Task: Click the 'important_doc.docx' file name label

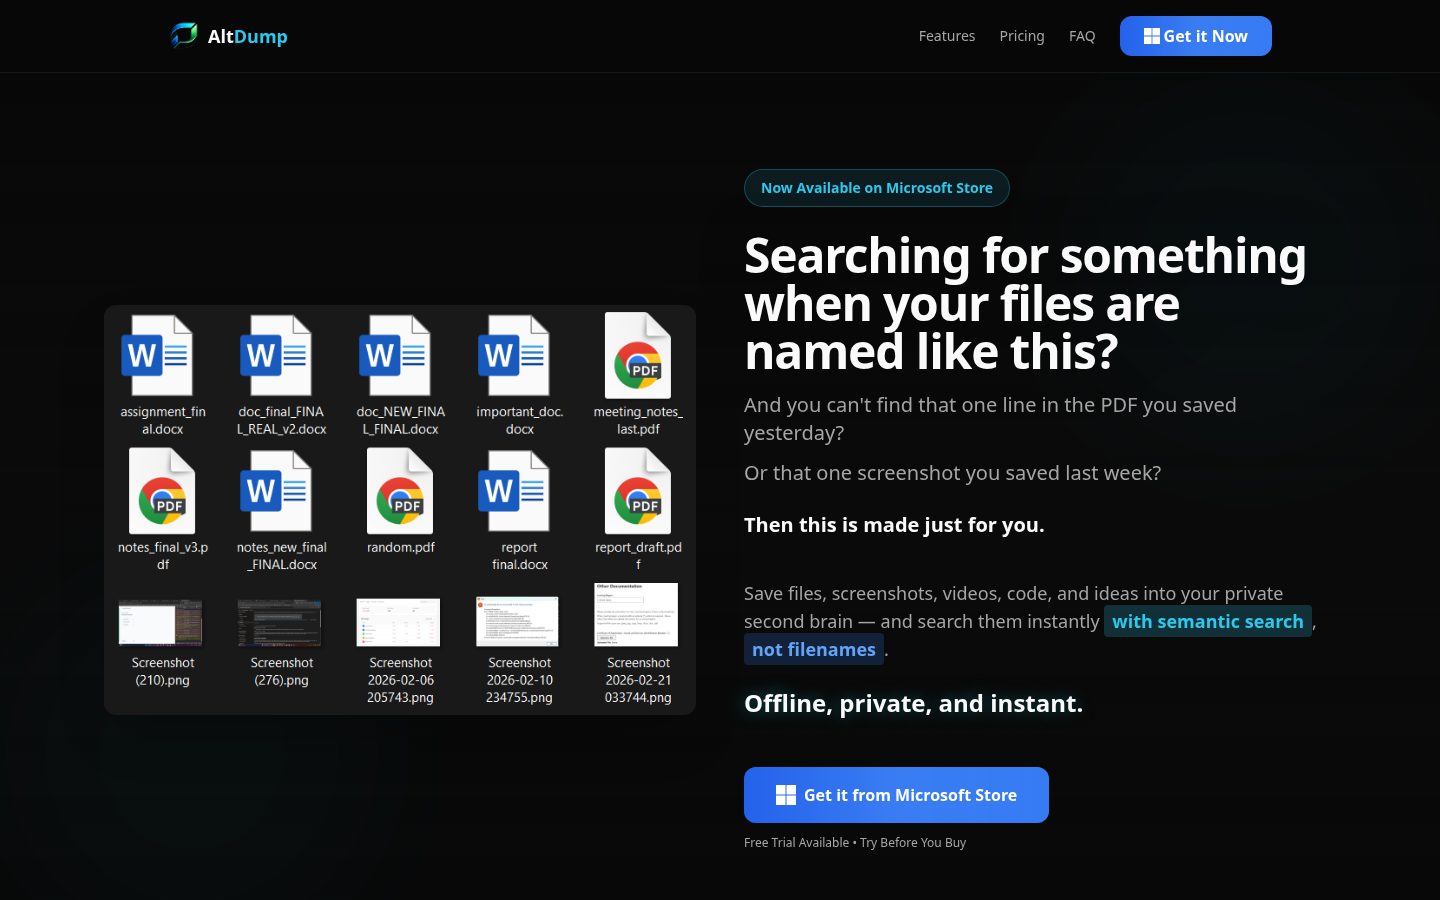Action: (x=520, y=420)
